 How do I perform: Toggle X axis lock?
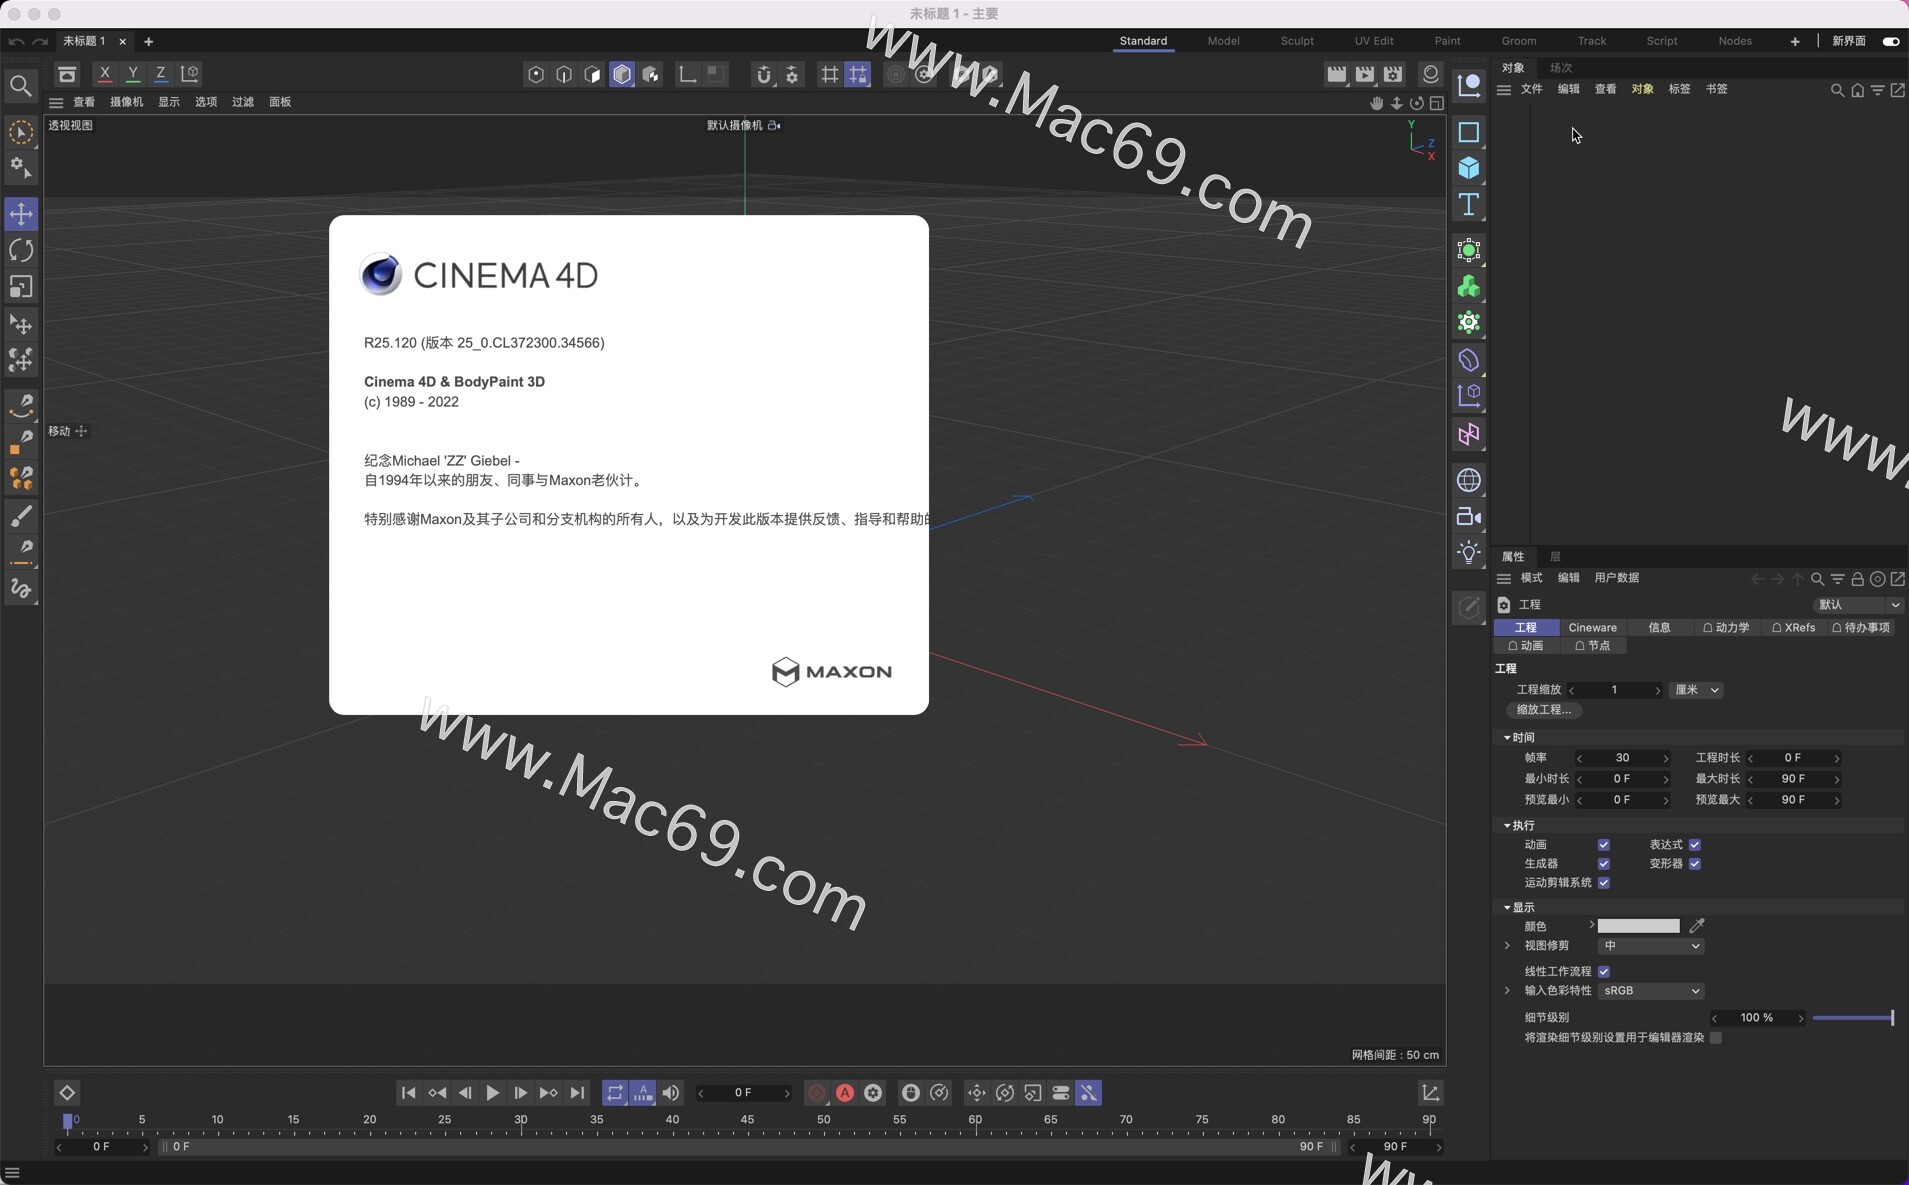[104, 74]
